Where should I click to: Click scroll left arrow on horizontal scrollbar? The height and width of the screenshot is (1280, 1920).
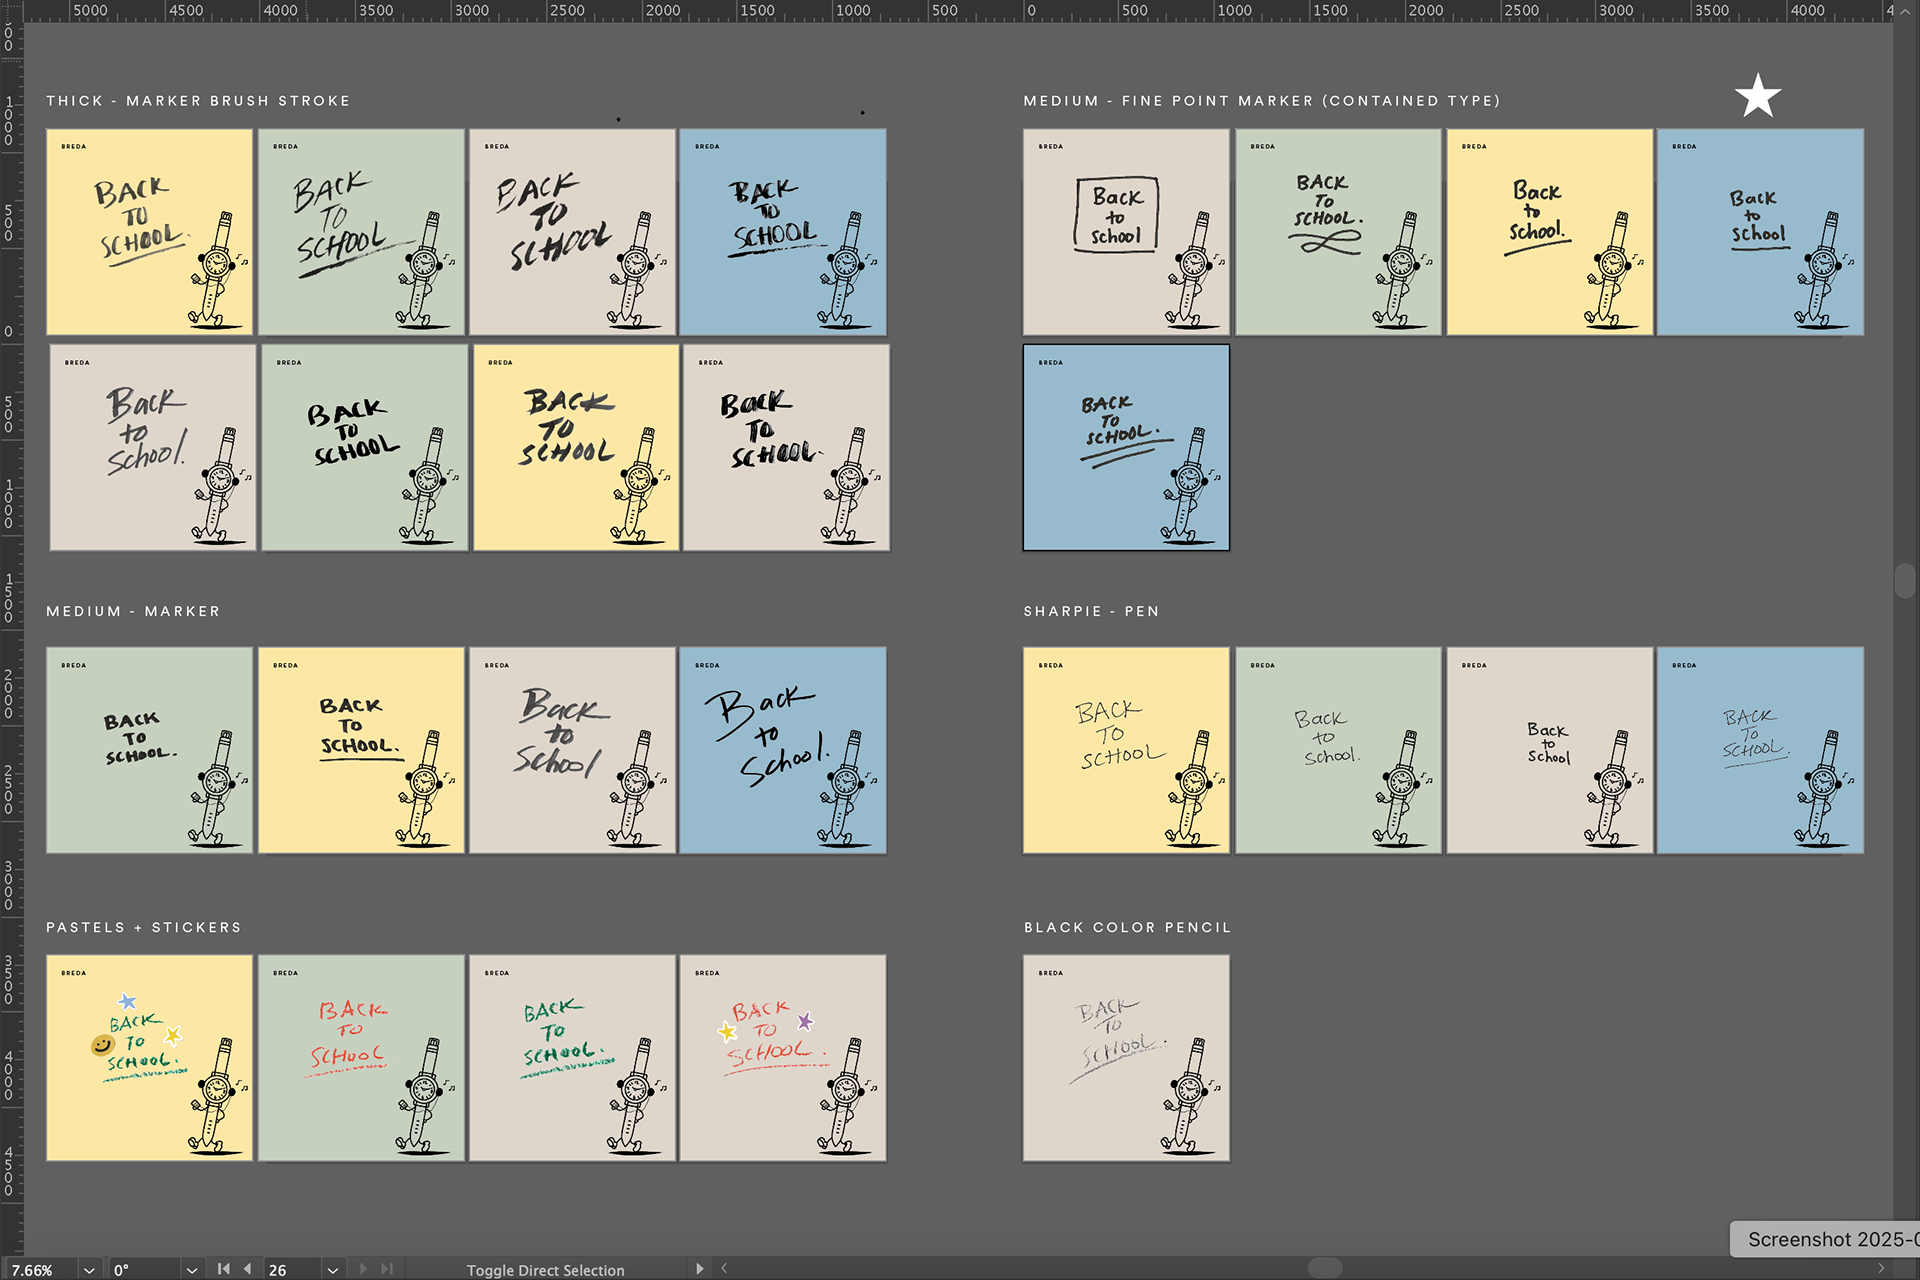pos(724,1269)
